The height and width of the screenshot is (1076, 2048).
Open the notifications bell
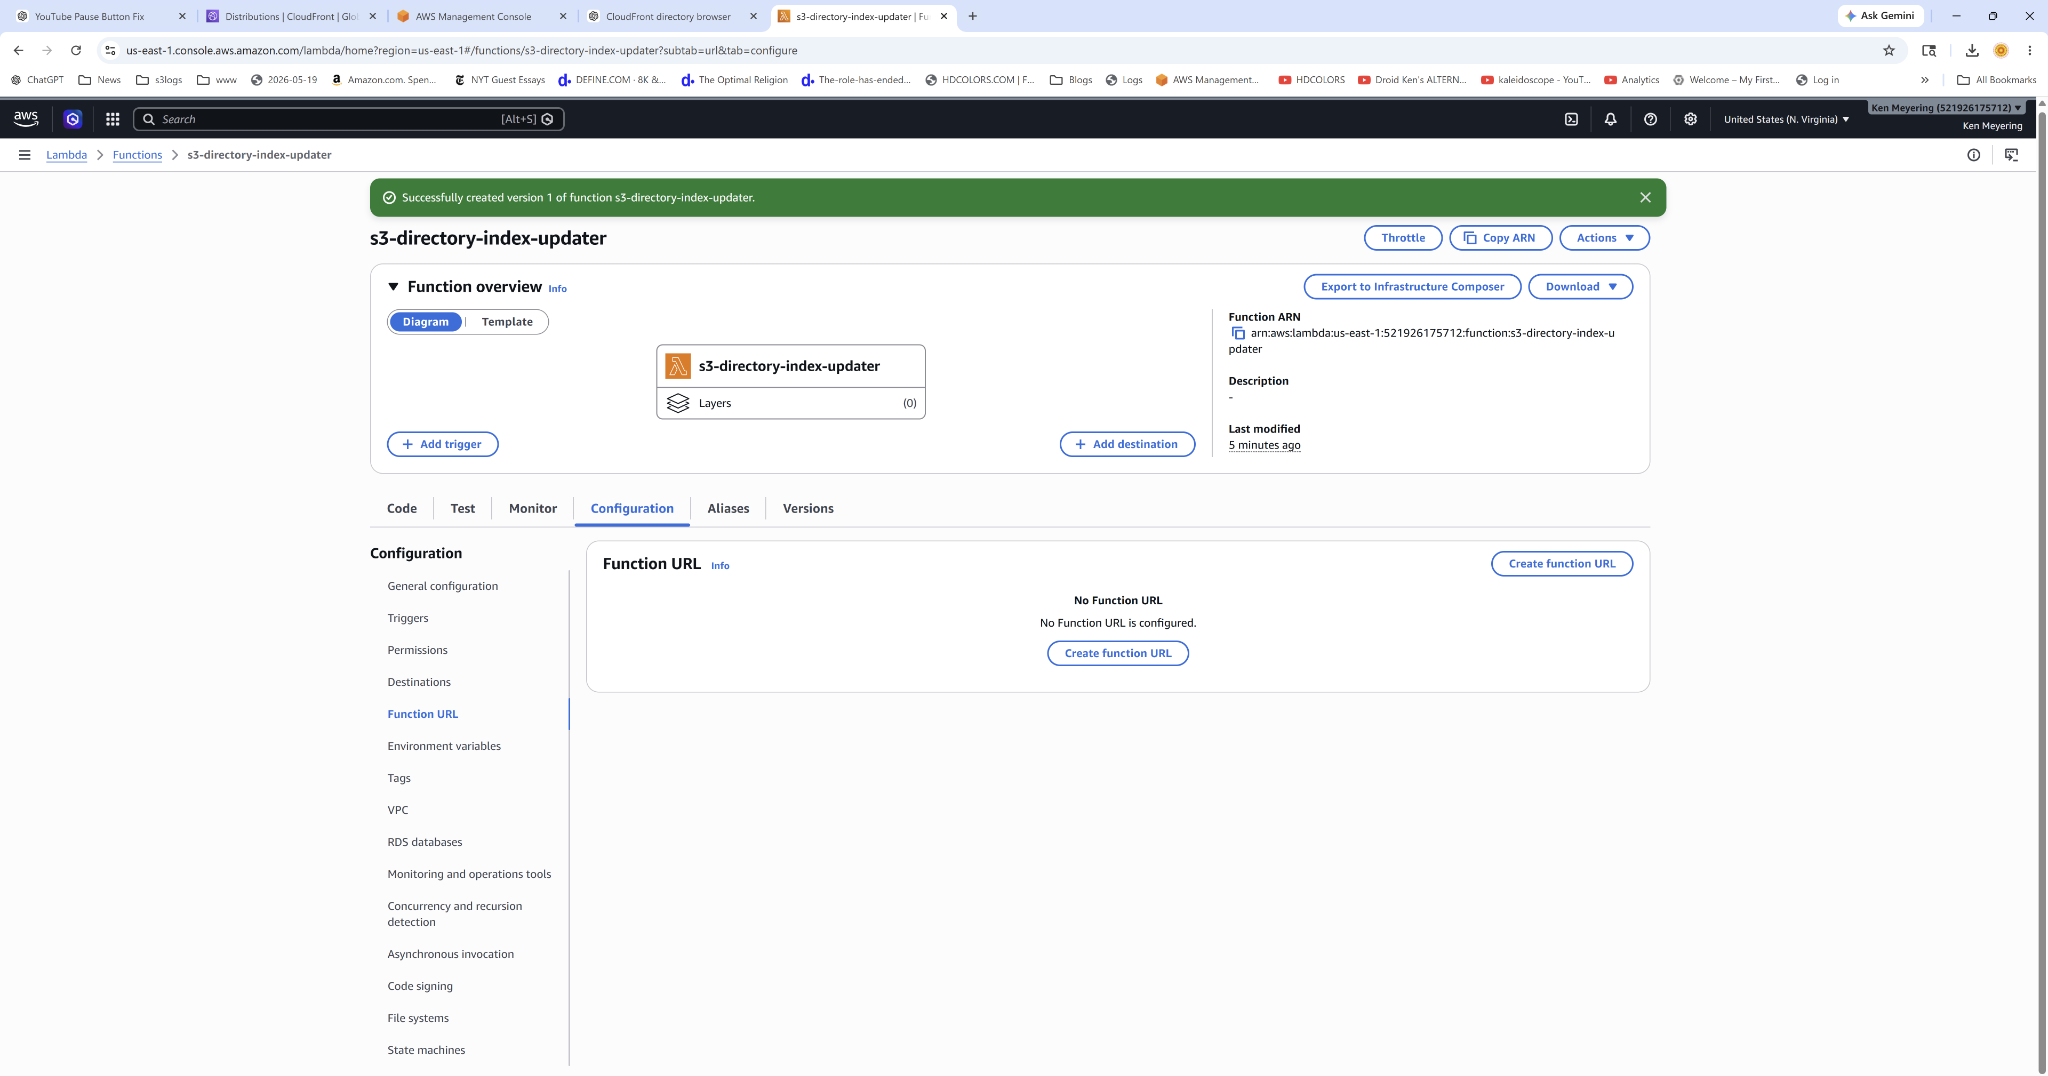coord(1610,119)
